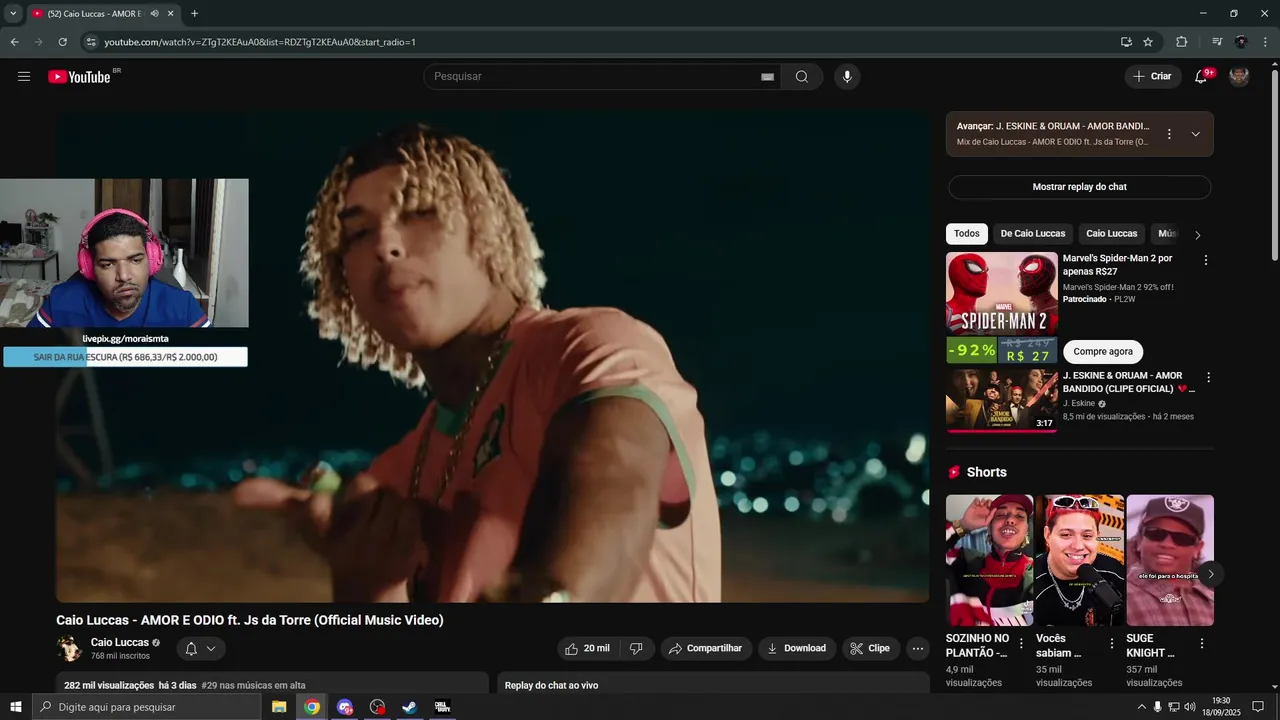Dislike the video
The image size is (1280, 720).
click(x=636, y=648)
